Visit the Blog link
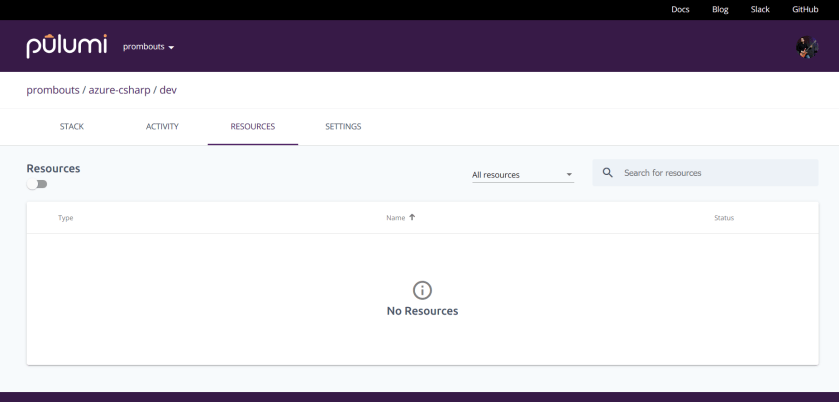 720,9
